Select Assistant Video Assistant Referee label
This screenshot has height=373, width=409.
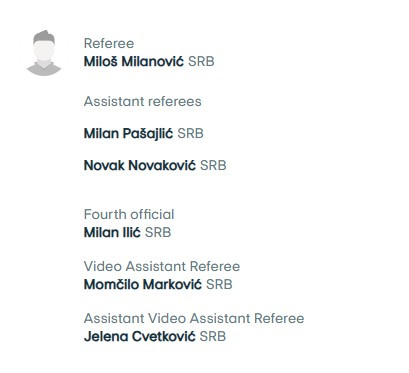click(194, 318)
